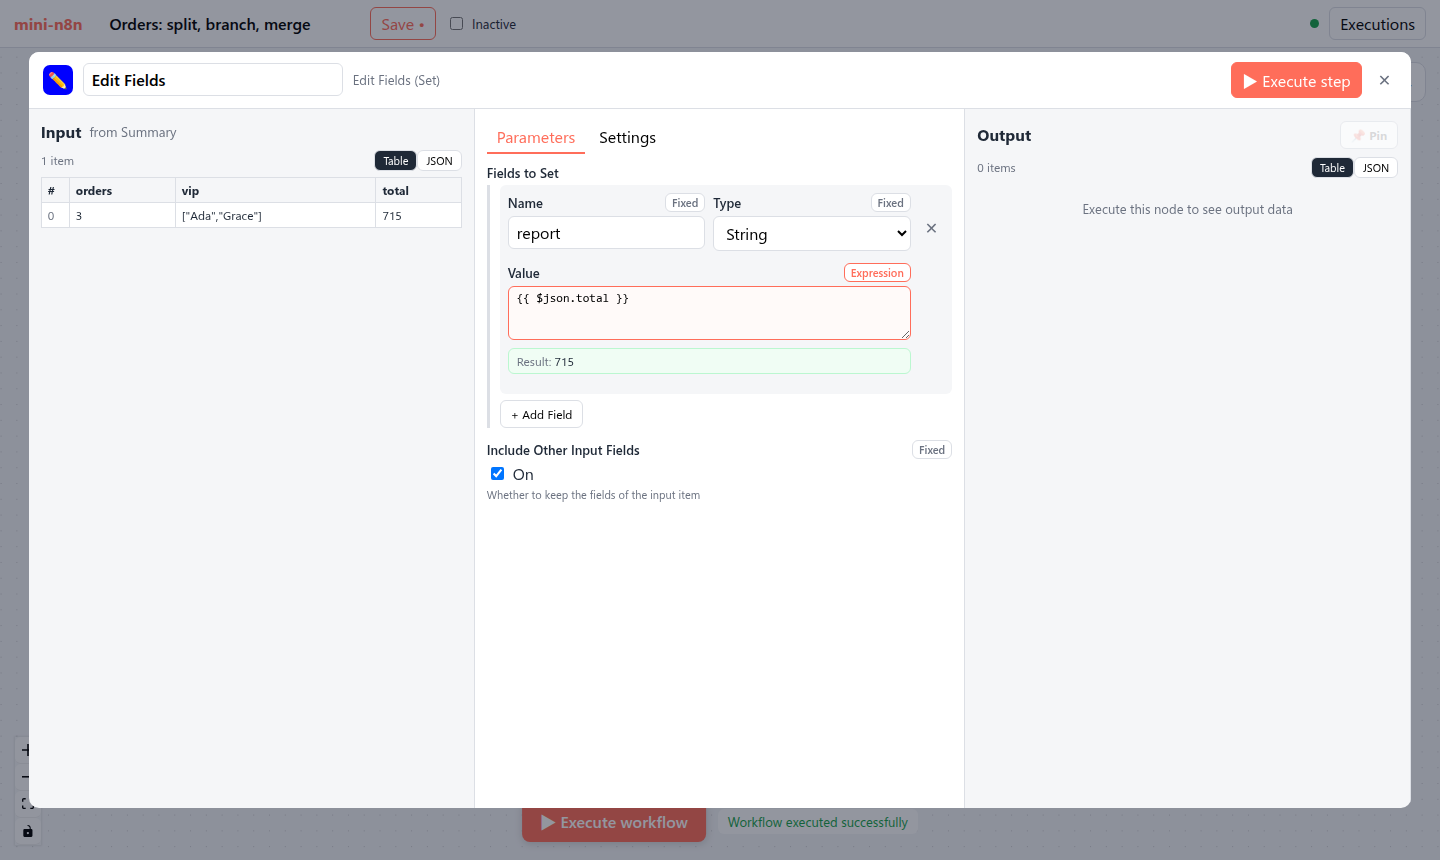Click the Pin output button
The height and width of the screenshot is (860, 1440).
tap(1369, 136)
